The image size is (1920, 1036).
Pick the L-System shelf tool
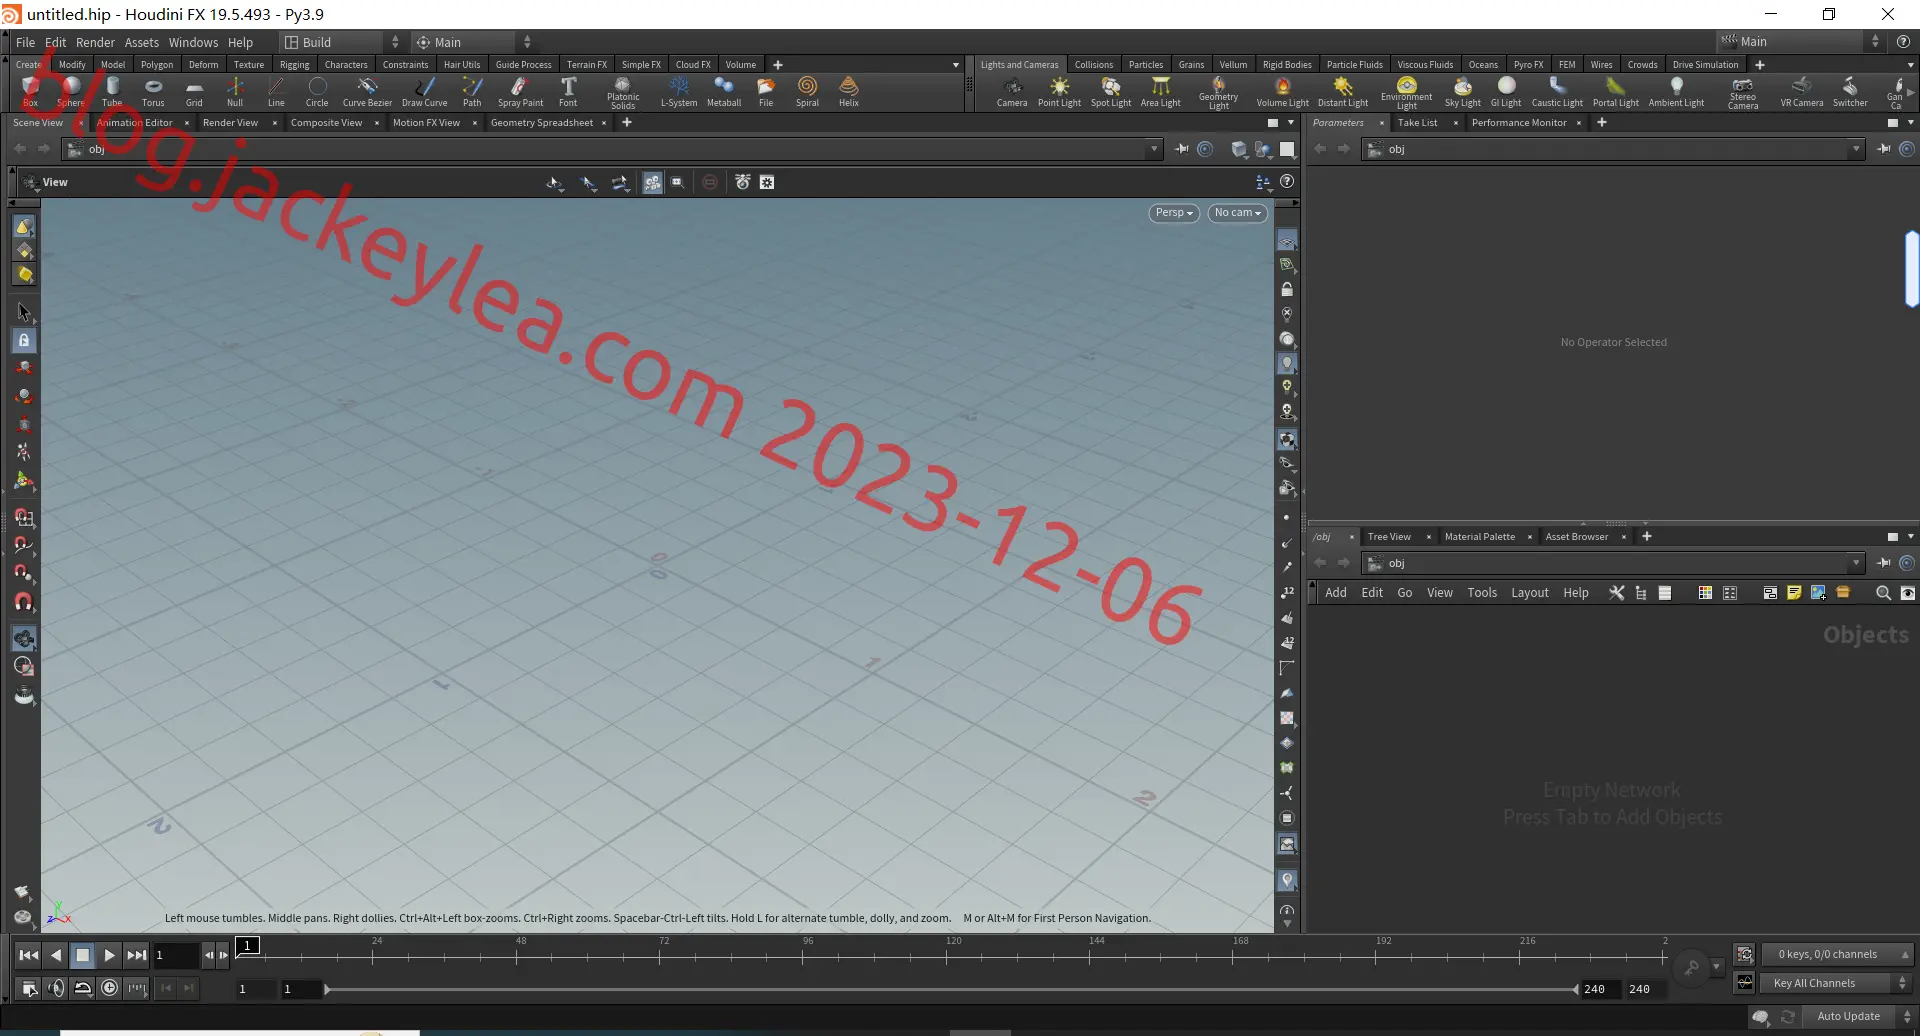coord(679,91)
